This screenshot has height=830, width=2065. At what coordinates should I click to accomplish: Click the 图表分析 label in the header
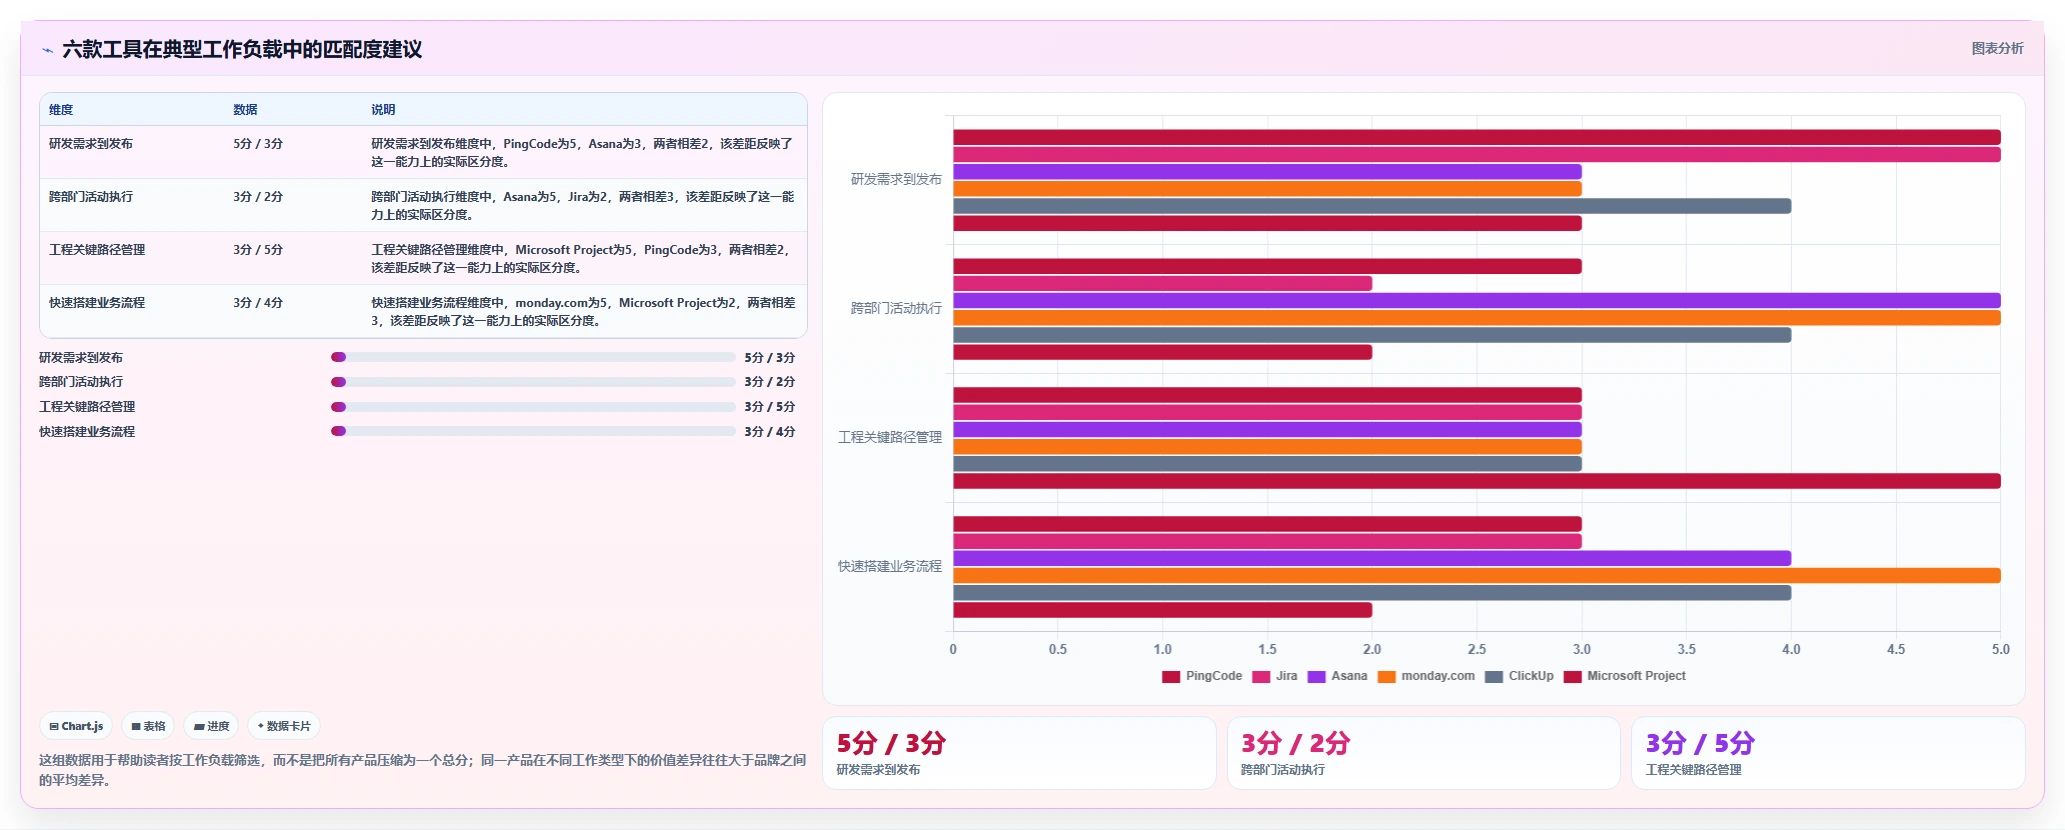pyautogui.click(x=1997, y=48)
